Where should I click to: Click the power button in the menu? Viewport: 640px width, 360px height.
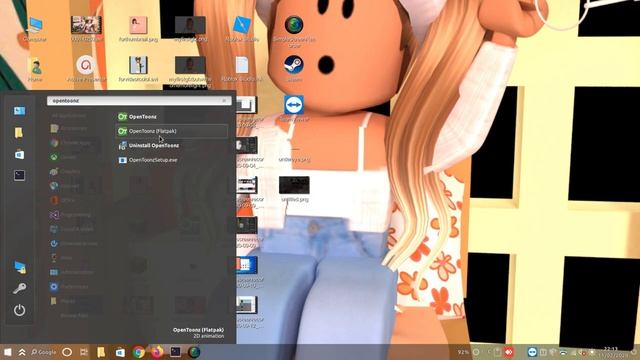pos(20,310)
